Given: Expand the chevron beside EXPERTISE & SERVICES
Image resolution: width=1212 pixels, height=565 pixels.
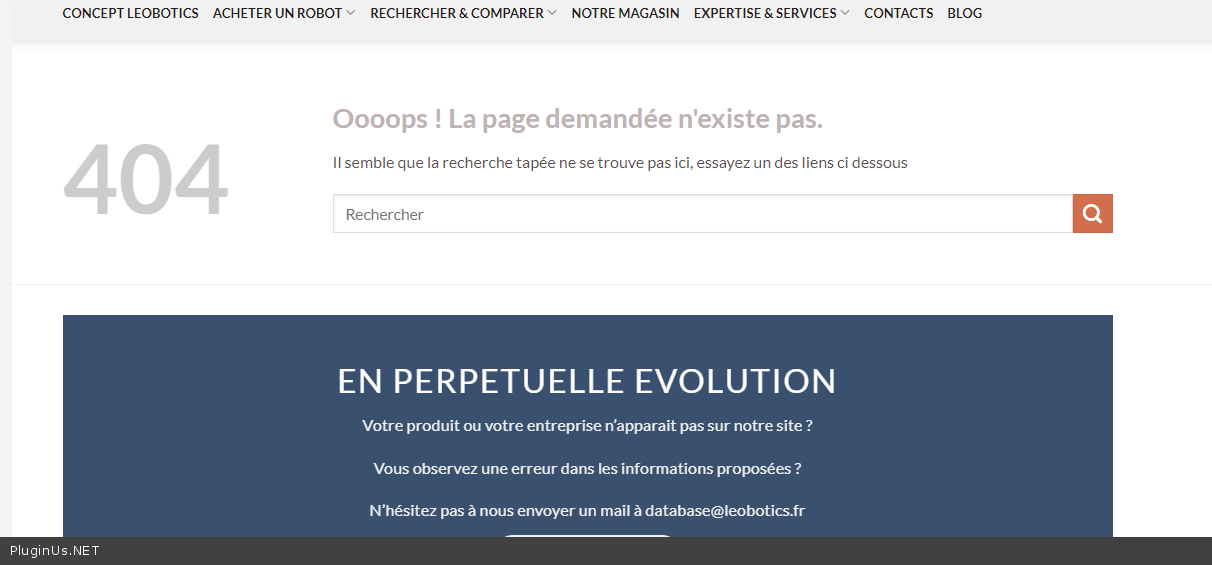Looking at the screenshot, I should [x=845, y=13].
